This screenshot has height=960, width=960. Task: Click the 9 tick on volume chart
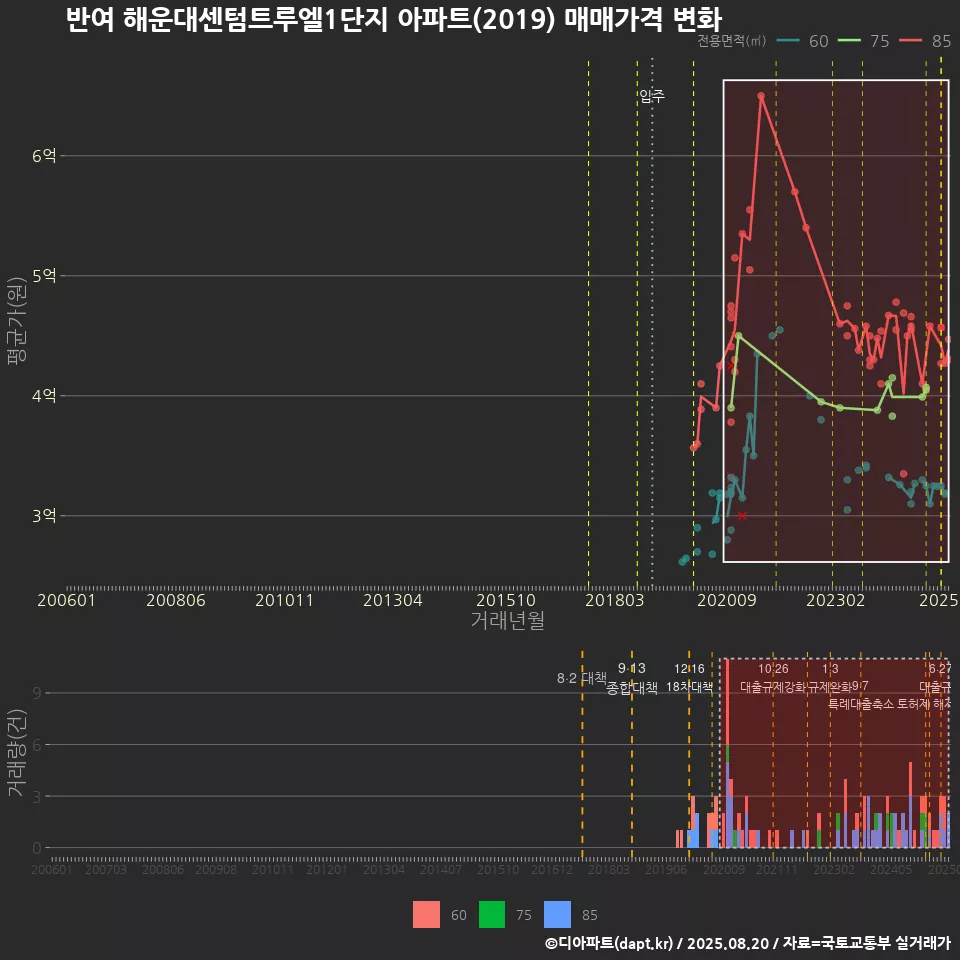click(x=37, y=693)
